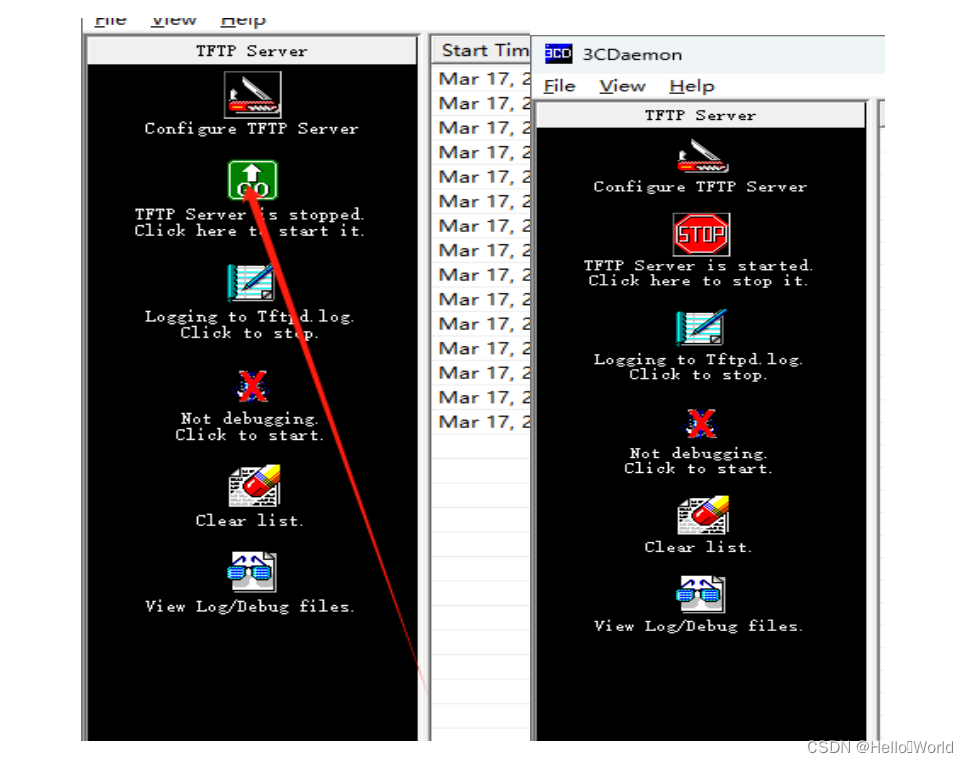This screenshot has width=969, height=763.
Task: Click Not debugging X icon, right 3CDaemon window
Action: click(x=701, y=423)
